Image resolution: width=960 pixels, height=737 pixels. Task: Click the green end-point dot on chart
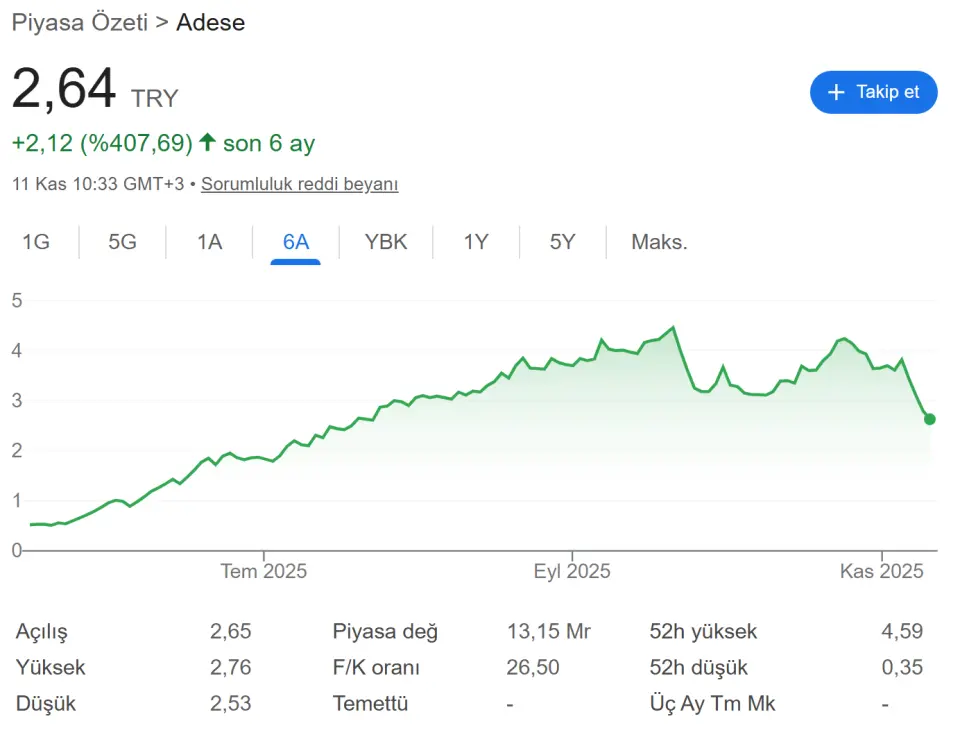(930, 419)
